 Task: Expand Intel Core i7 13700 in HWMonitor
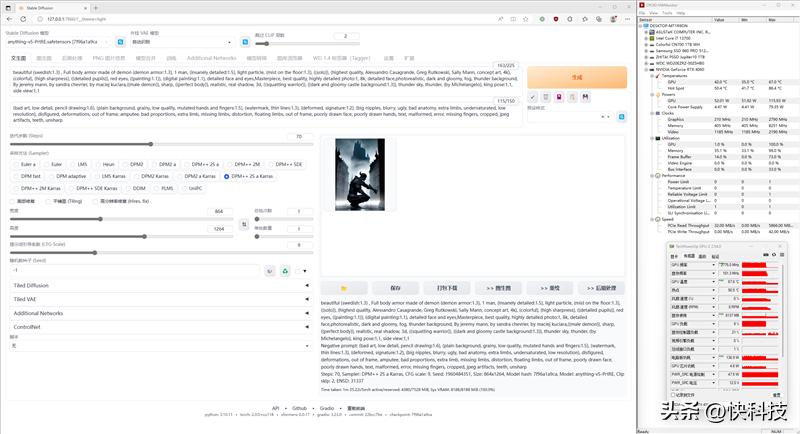point(646,38)
